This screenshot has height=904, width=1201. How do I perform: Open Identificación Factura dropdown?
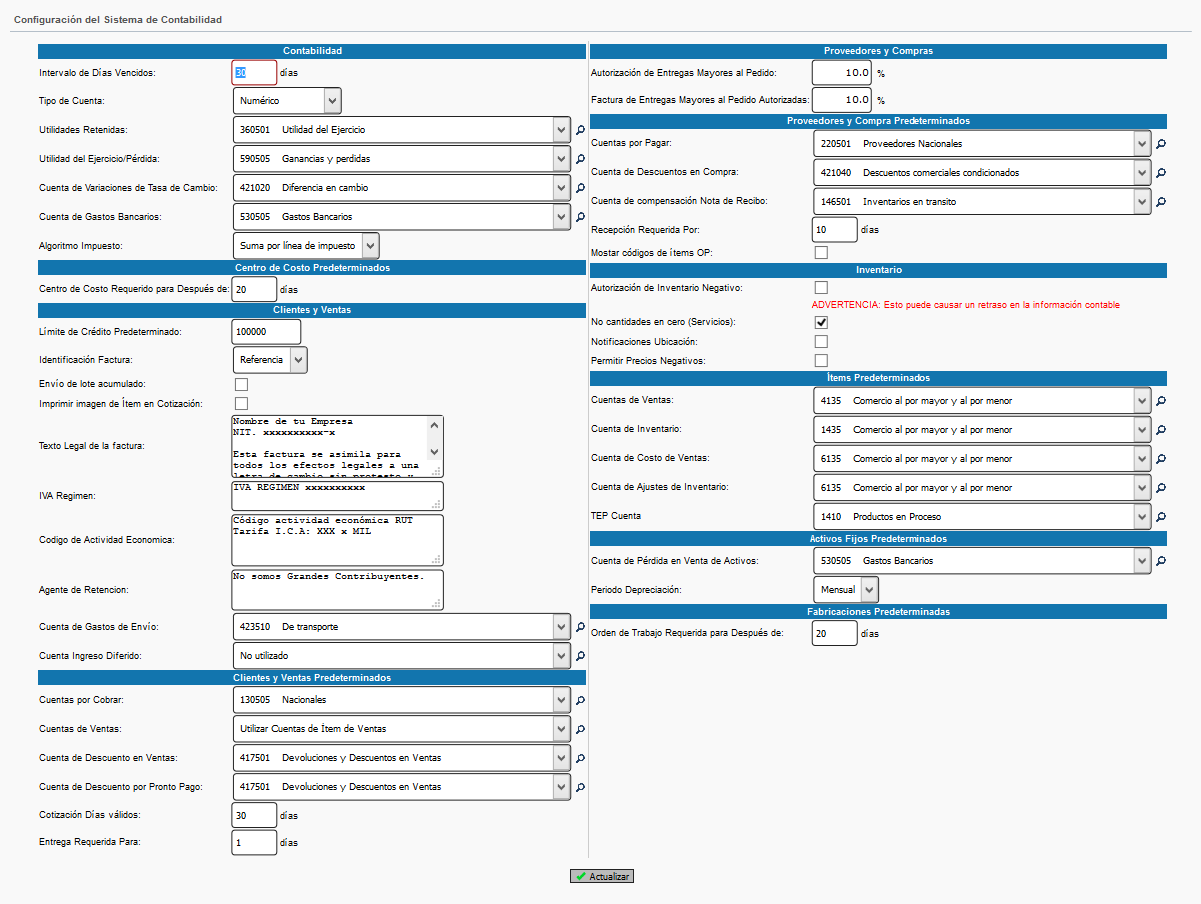point(270,360)
